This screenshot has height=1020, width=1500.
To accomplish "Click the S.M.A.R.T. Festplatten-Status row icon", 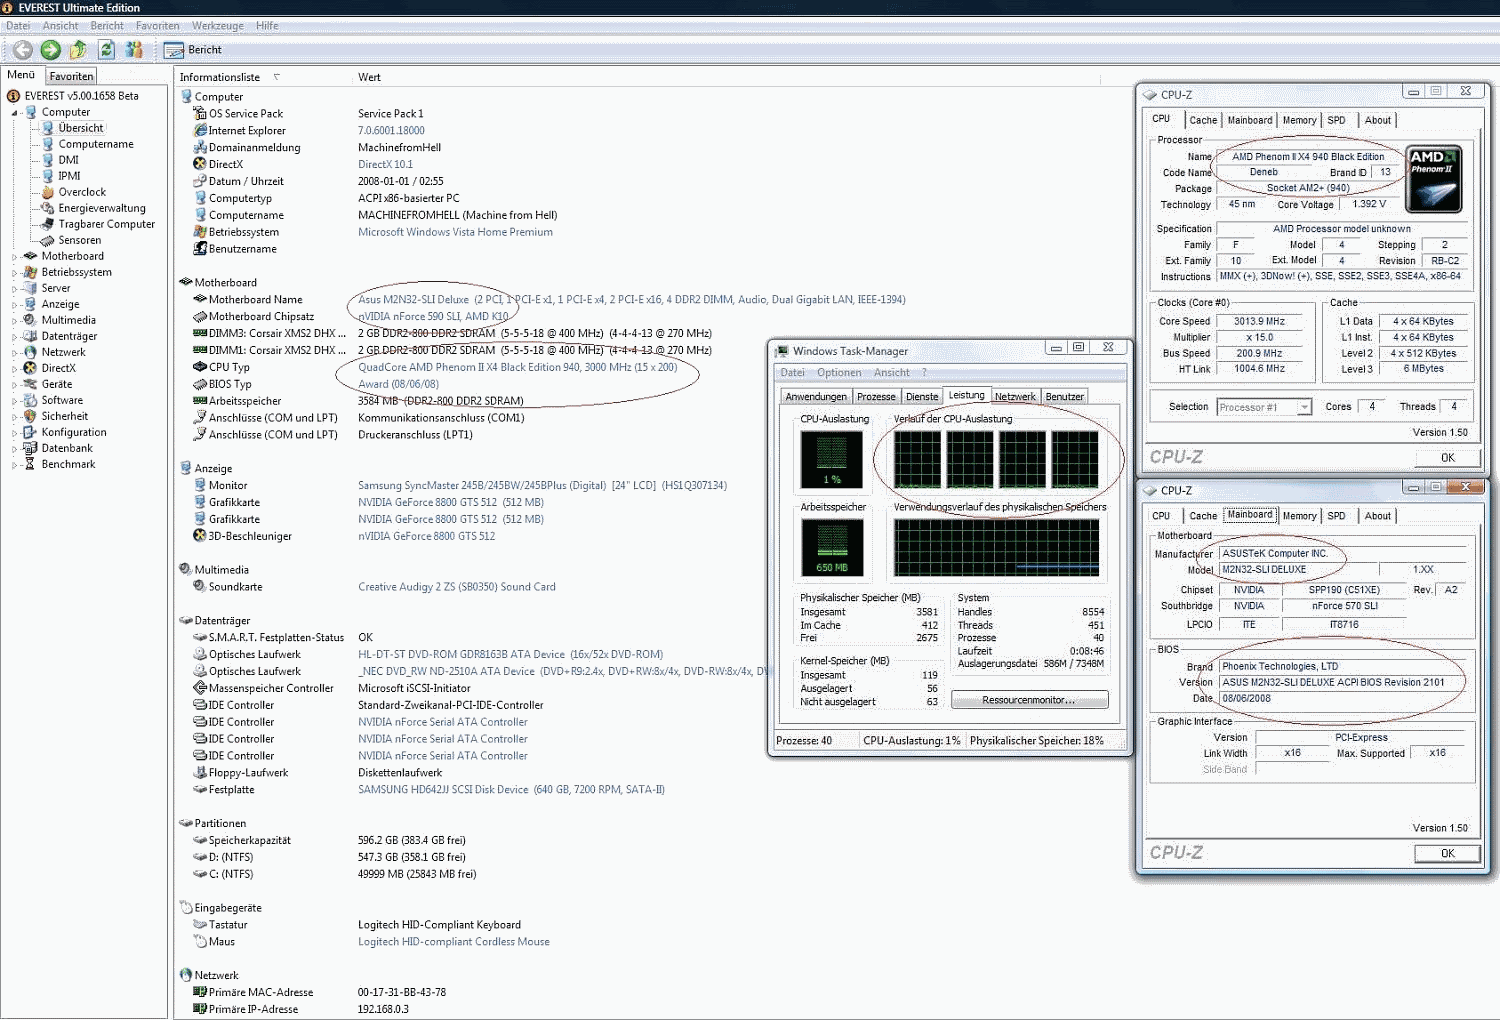I will coord(200,637).
